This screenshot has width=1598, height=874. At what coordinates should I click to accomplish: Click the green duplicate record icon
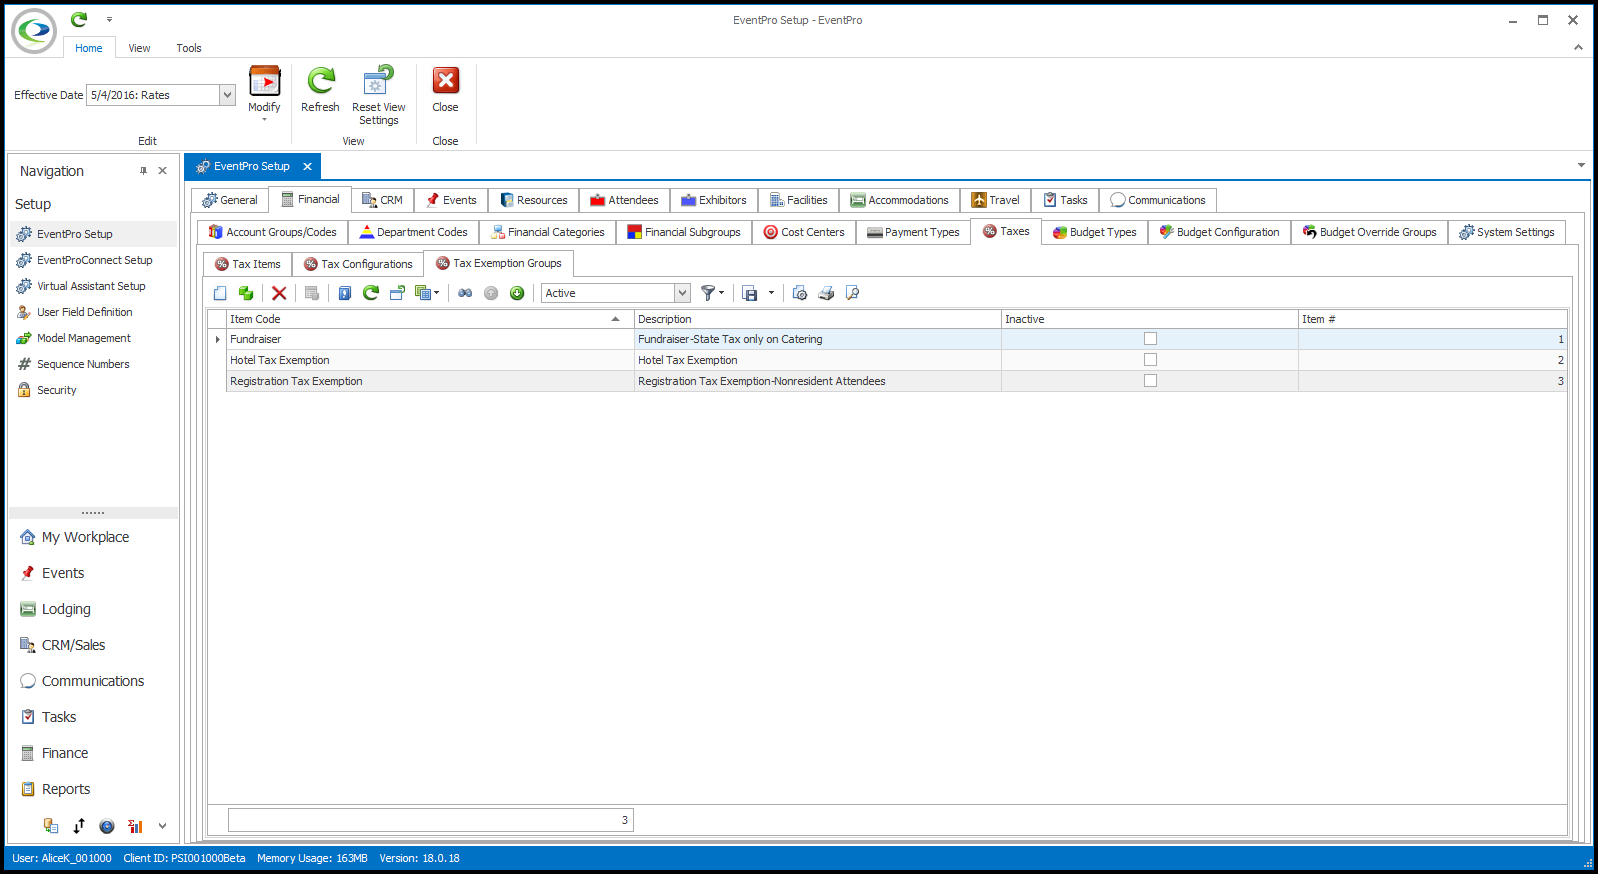click(246, 293)
